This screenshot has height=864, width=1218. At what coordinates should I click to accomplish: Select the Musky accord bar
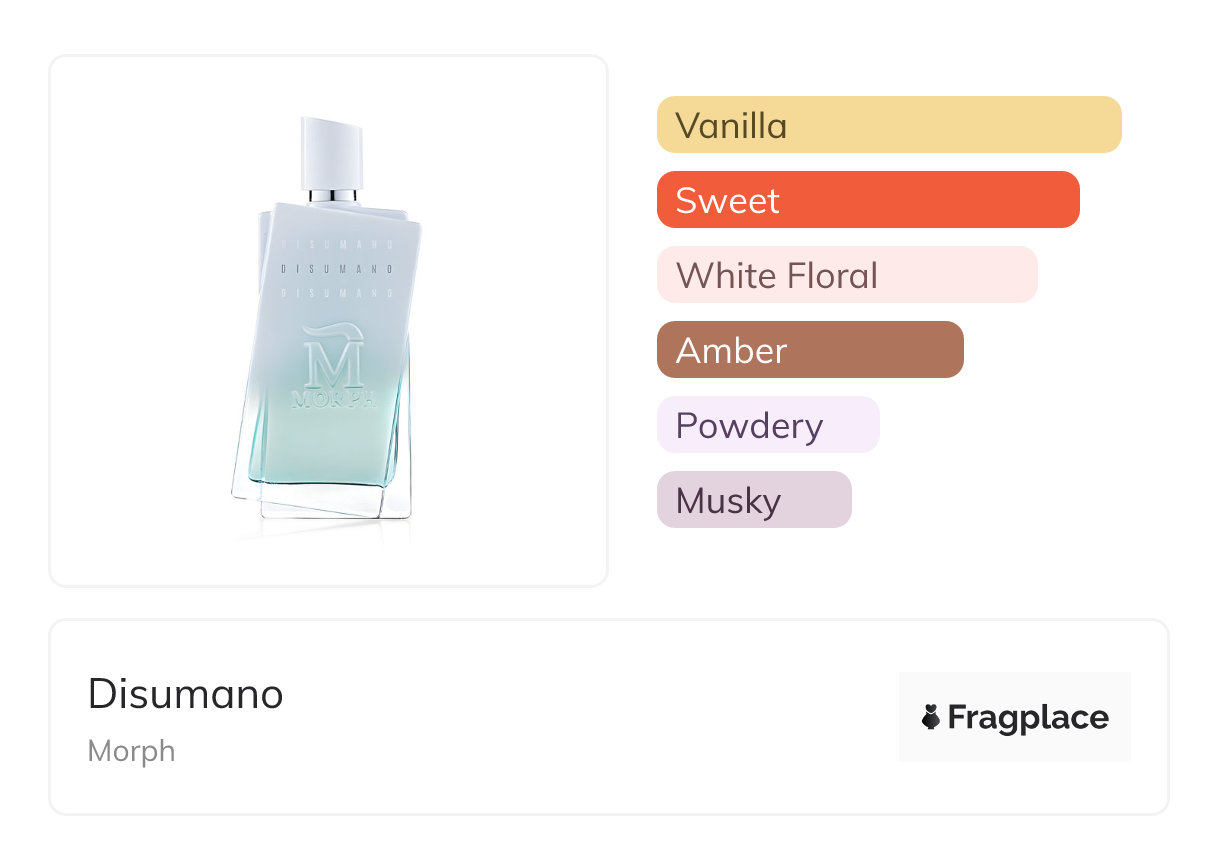click(753, 500)
